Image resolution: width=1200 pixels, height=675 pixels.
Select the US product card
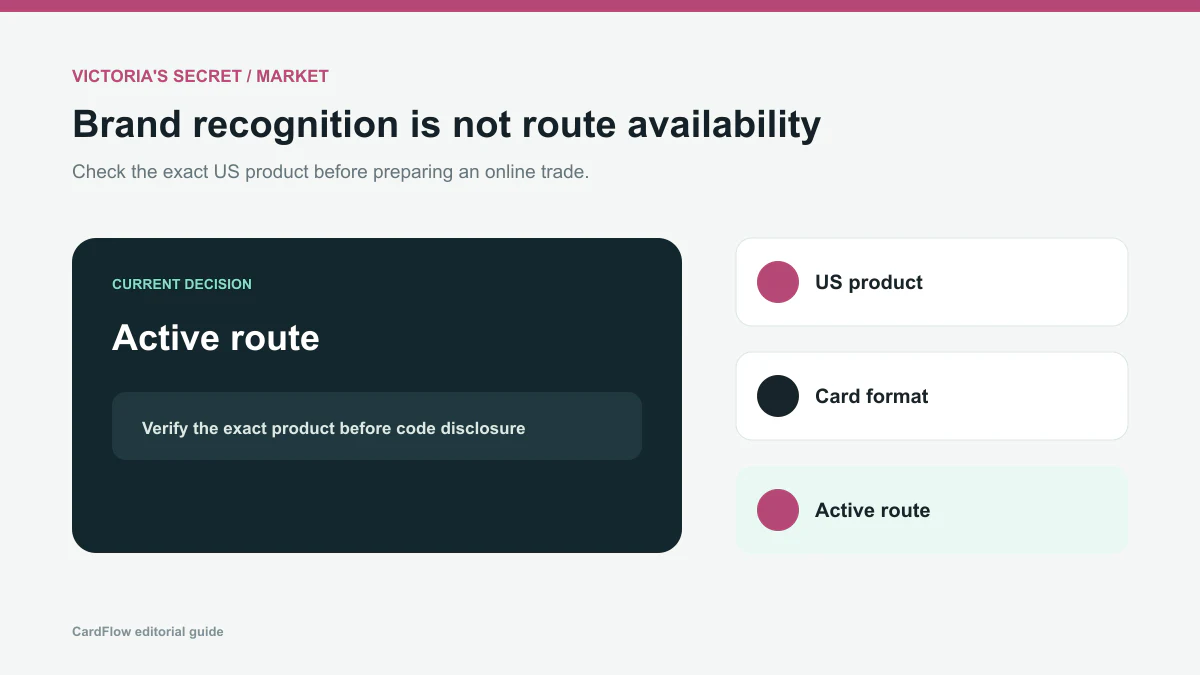[x=932, y=282]
